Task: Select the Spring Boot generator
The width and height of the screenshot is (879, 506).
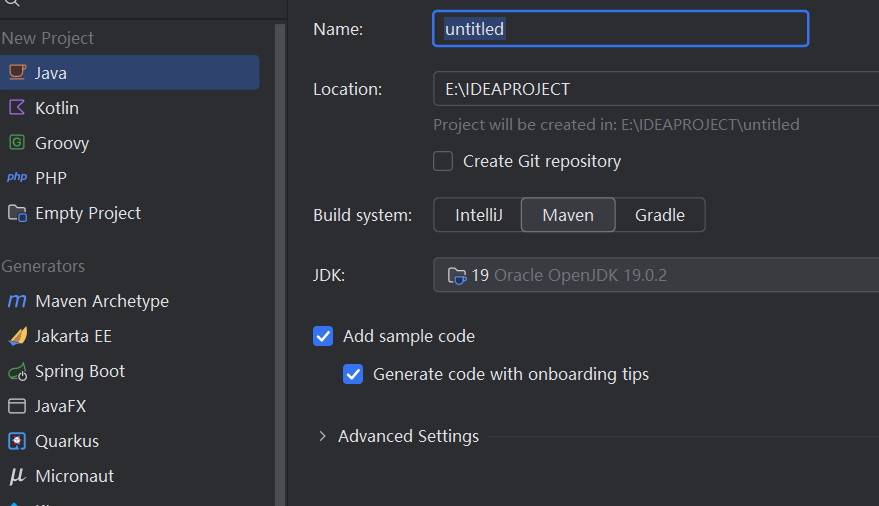Action: tap(129, 371)
